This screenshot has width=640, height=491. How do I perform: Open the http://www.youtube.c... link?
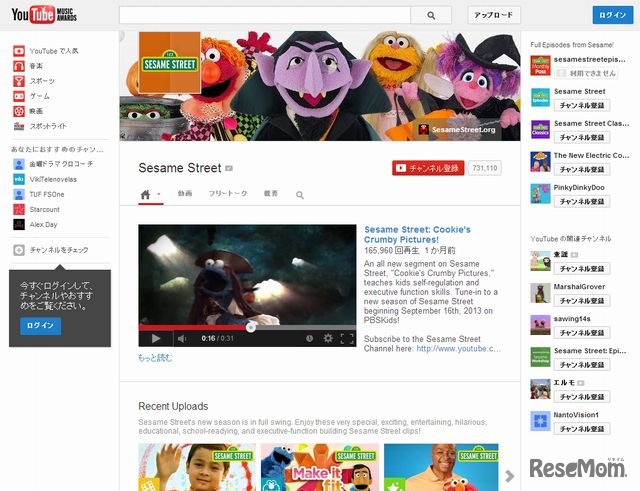[458, 349]
